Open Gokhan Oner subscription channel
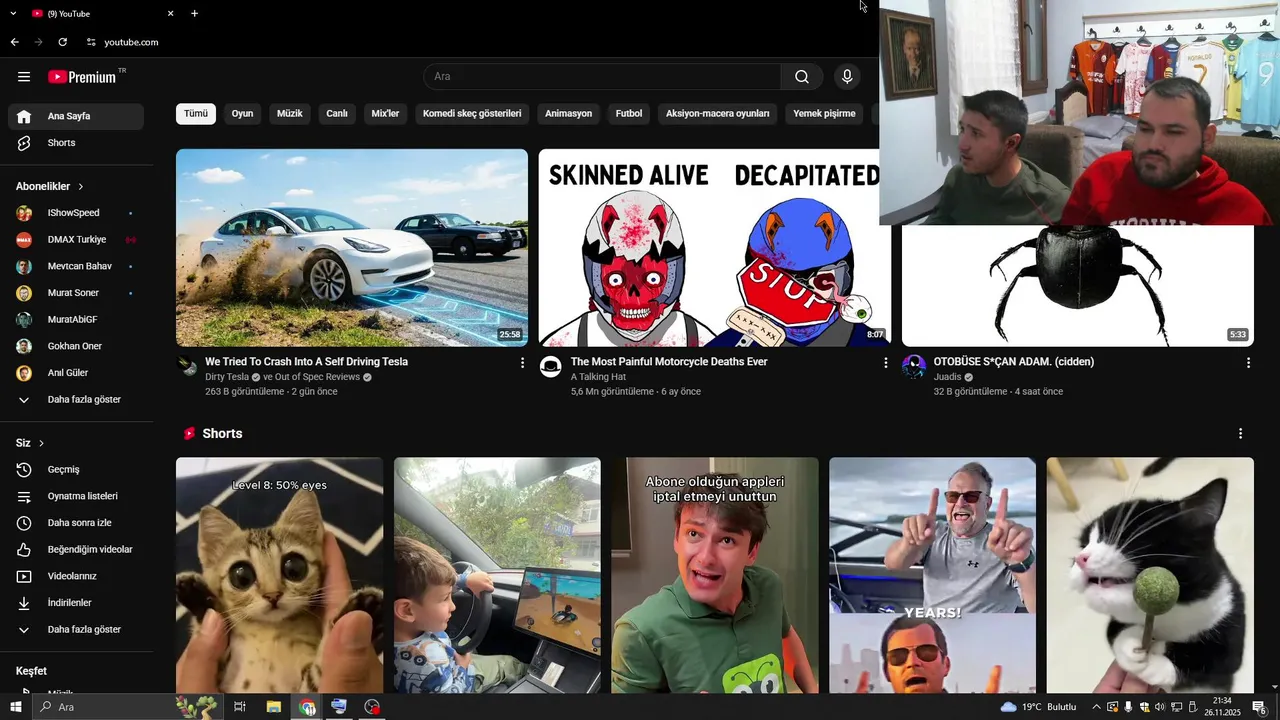 (x=76, y=346)
